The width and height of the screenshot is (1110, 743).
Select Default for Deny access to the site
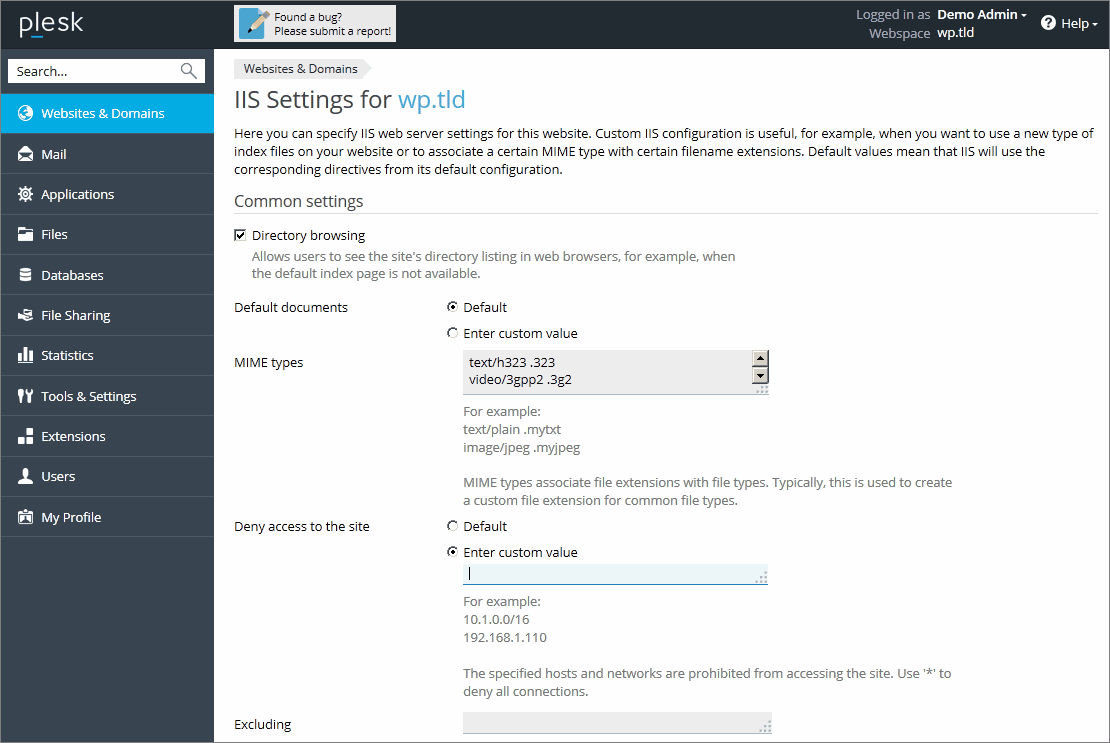click(x=453, y=526)
